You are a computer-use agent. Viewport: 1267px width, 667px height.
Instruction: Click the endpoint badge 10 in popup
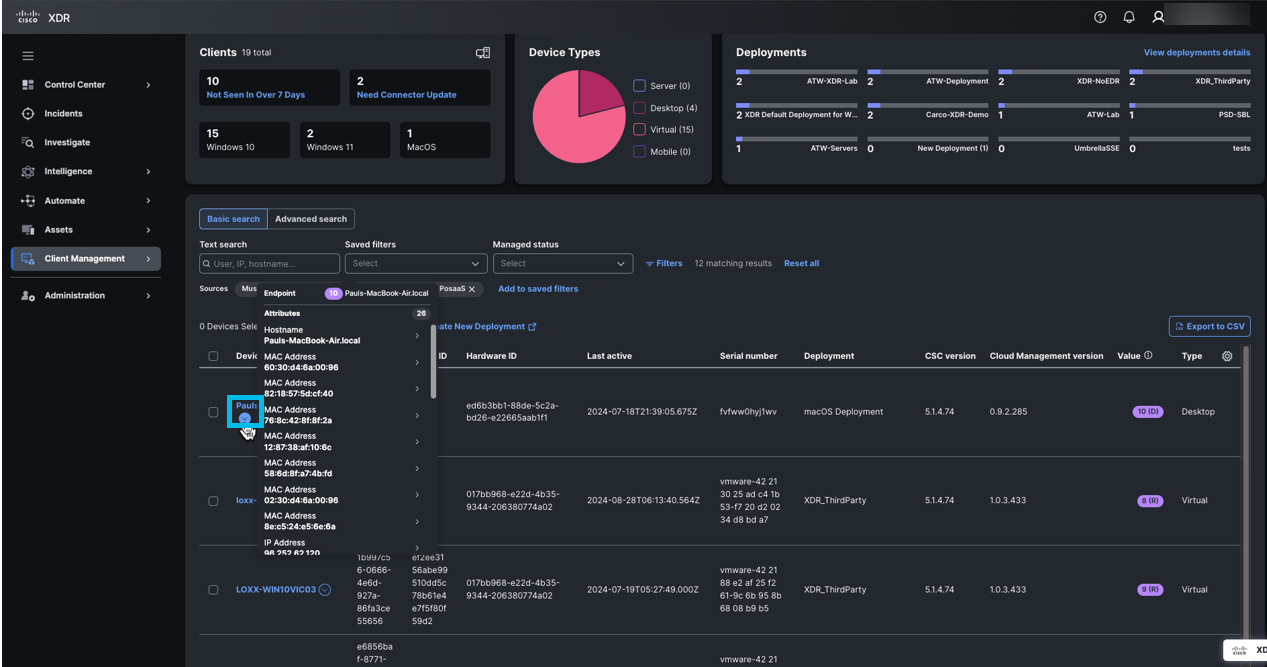click(333, 294)
